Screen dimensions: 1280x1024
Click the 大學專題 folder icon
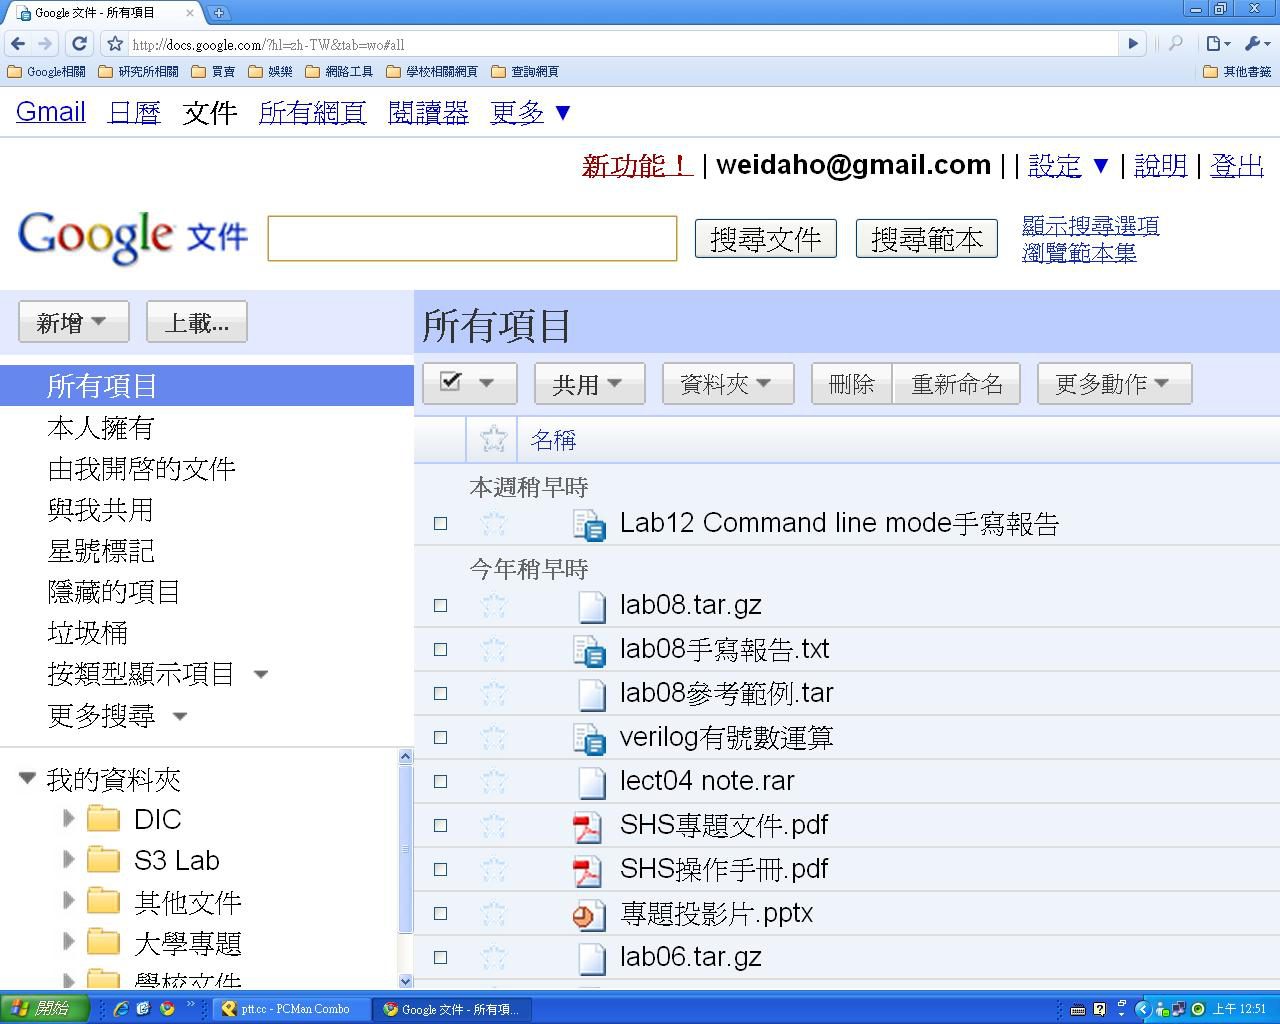point(103,943)
